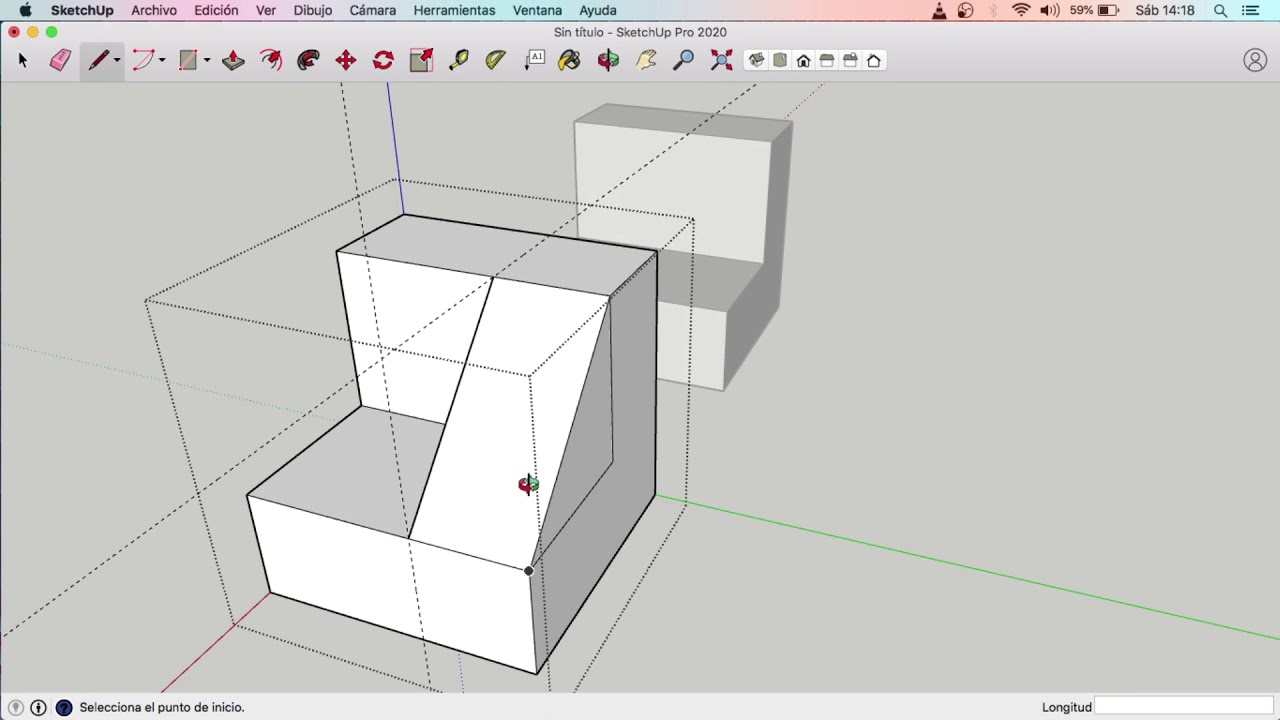Select the Rectangle shape tool
The width and height of the screenshot is (1280, 720).
tap(188, 61)
